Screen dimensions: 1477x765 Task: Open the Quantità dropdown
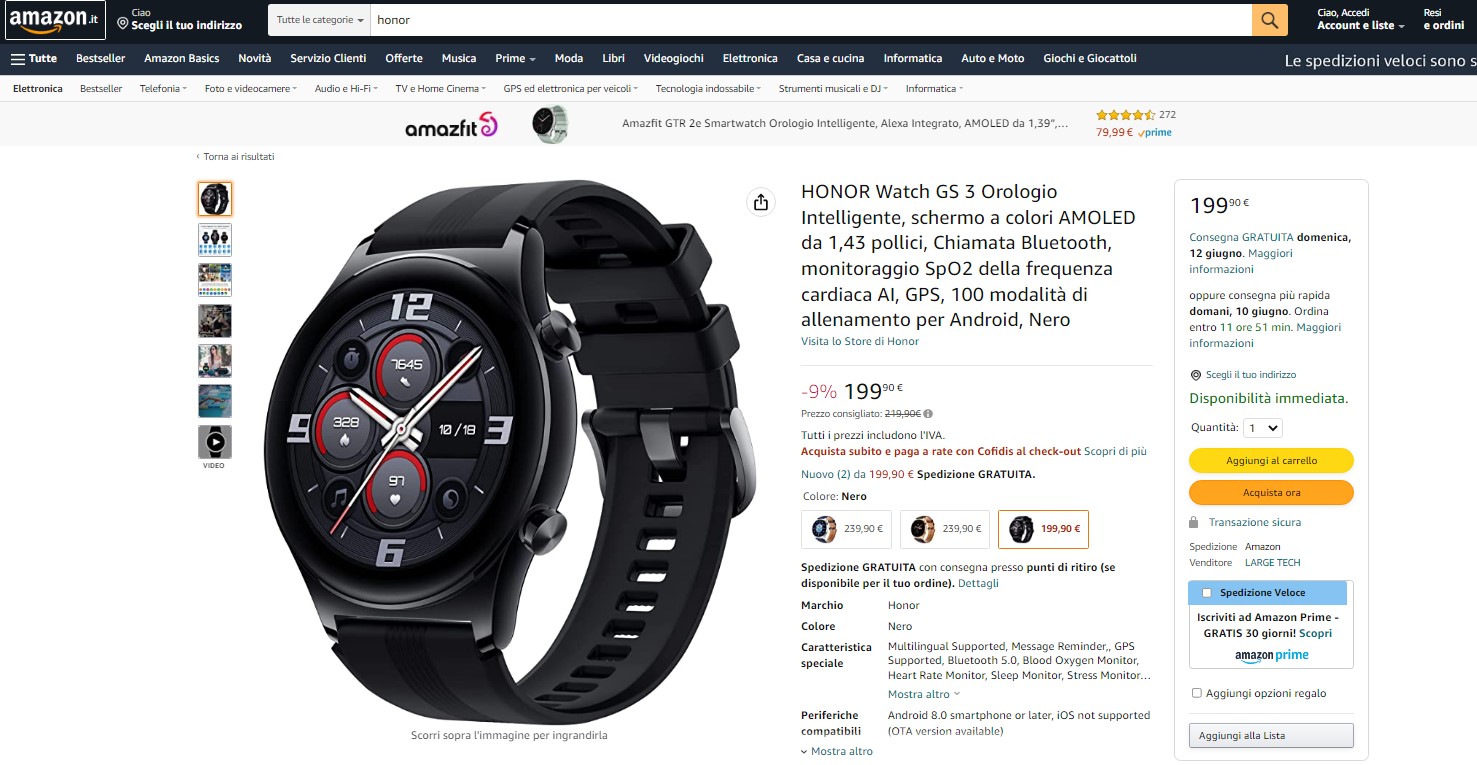(1263, 428)
